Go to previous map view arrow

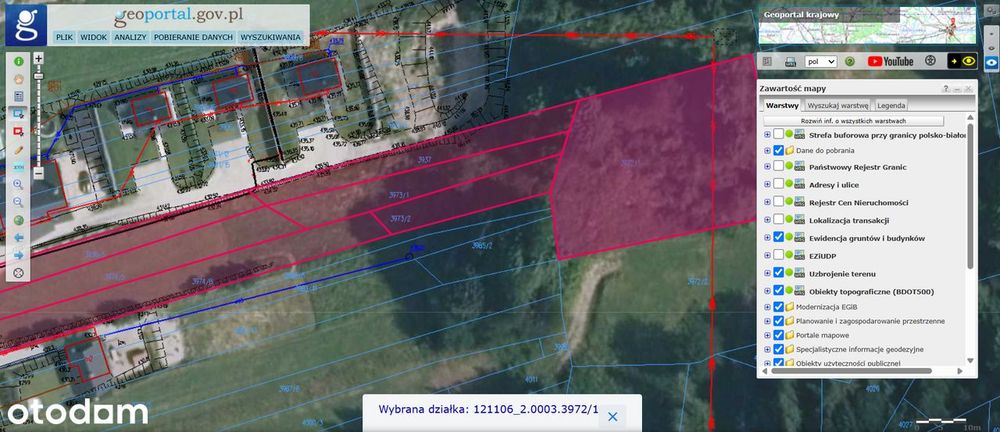(18, 237)
